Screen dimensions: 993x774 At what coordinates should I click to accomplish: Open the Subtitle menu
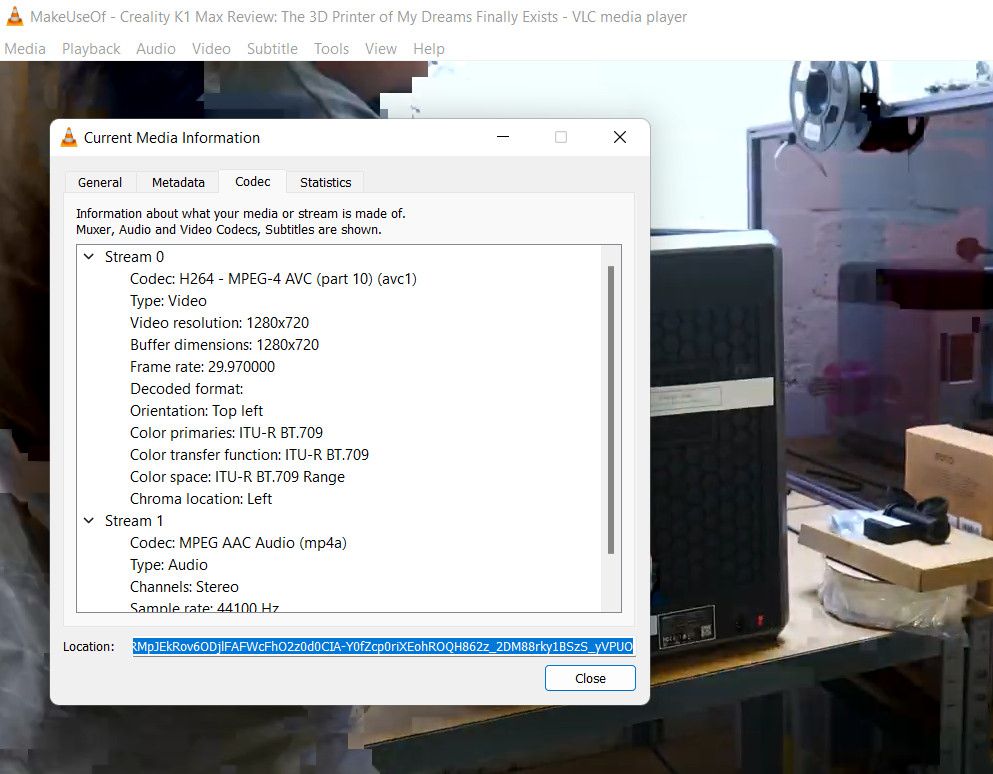271,48
